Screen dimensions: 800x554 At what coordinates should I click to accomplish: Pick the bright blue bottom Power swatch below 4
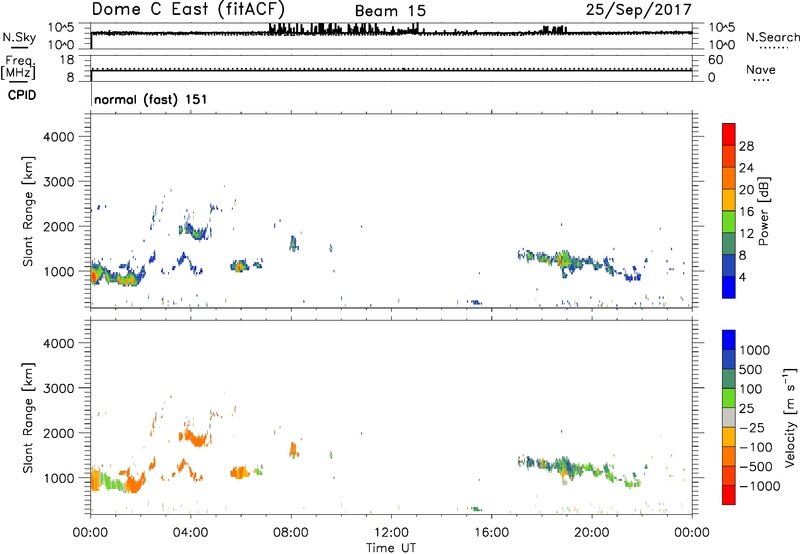729,287
